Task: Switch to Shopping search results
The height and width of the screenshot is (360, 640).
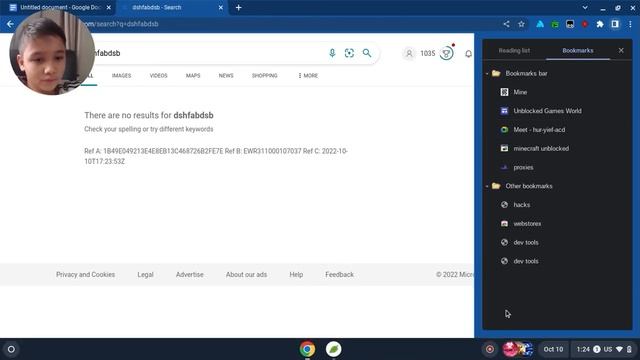Action: pyautogui.click(x=264, y=76)
